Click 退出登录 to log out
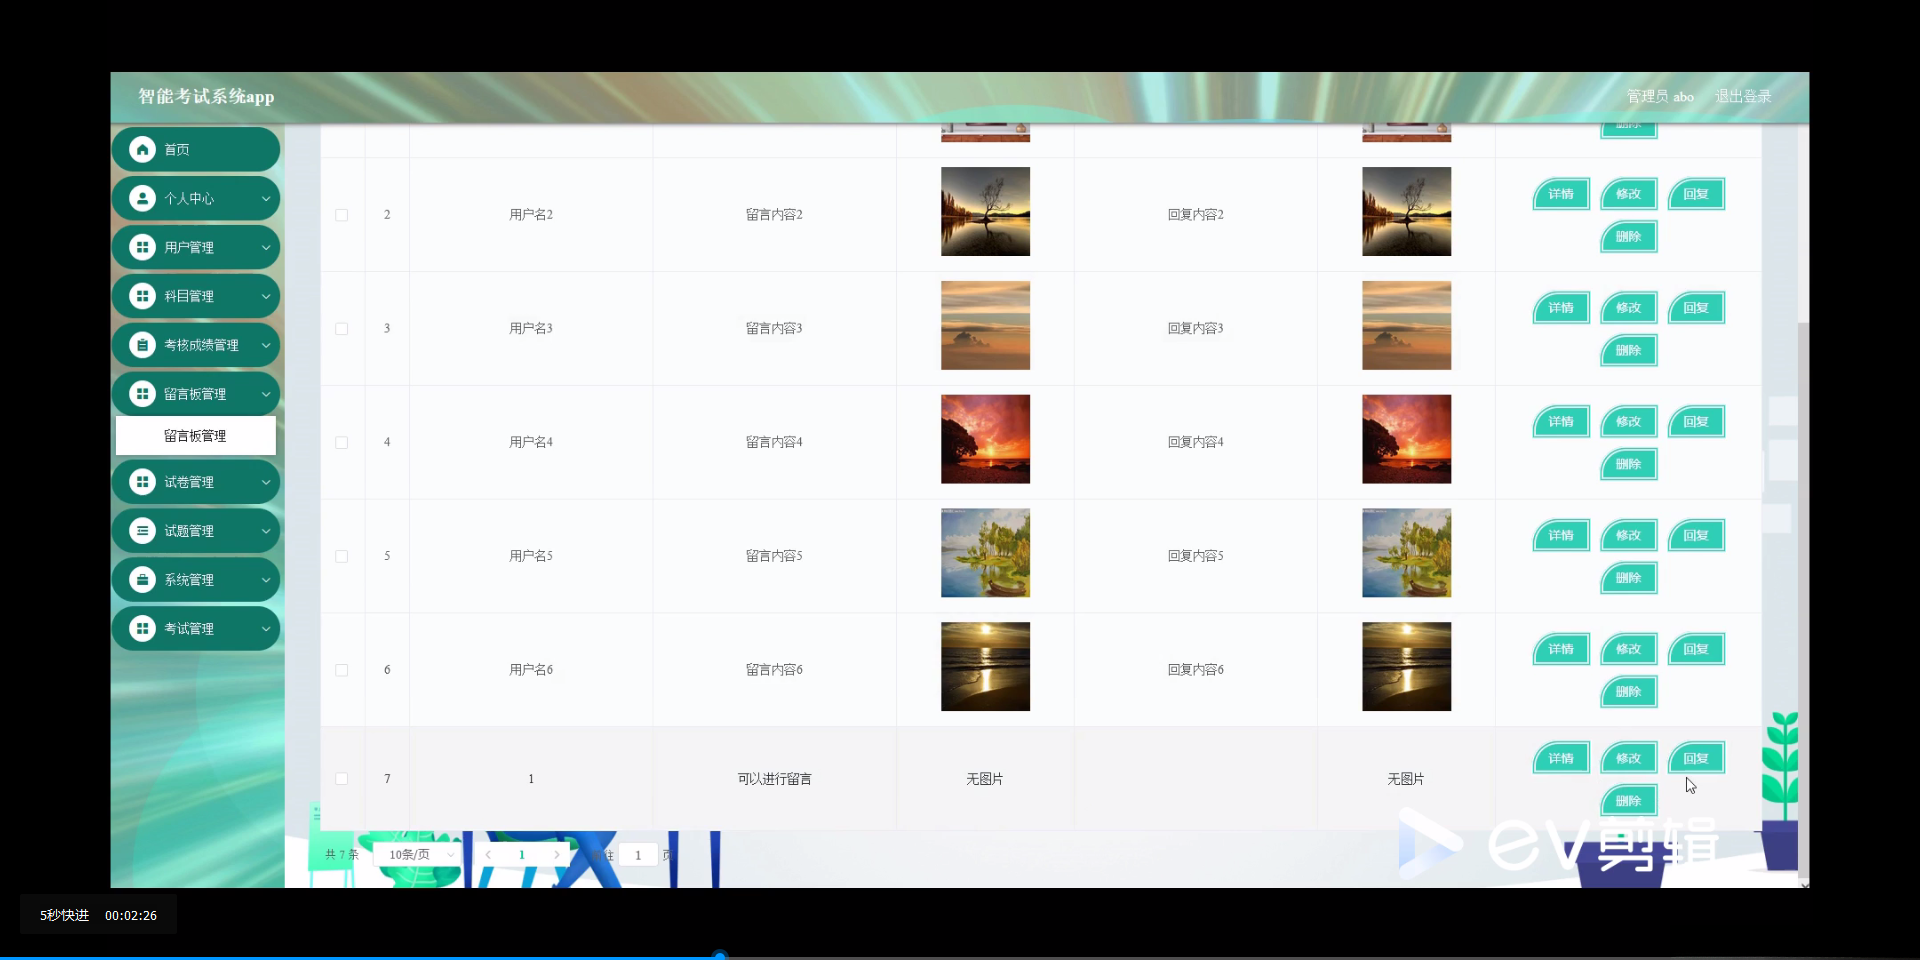1920x960 pixels. (x=1742, y=96)
